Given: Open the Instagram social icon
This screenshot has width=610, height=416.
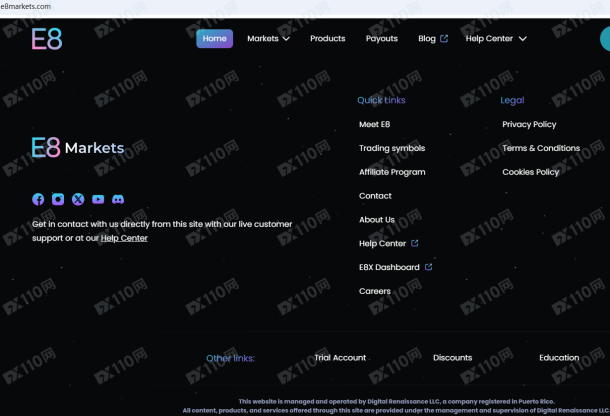Looking at the screenshot, I should click(x=58, y=199).
